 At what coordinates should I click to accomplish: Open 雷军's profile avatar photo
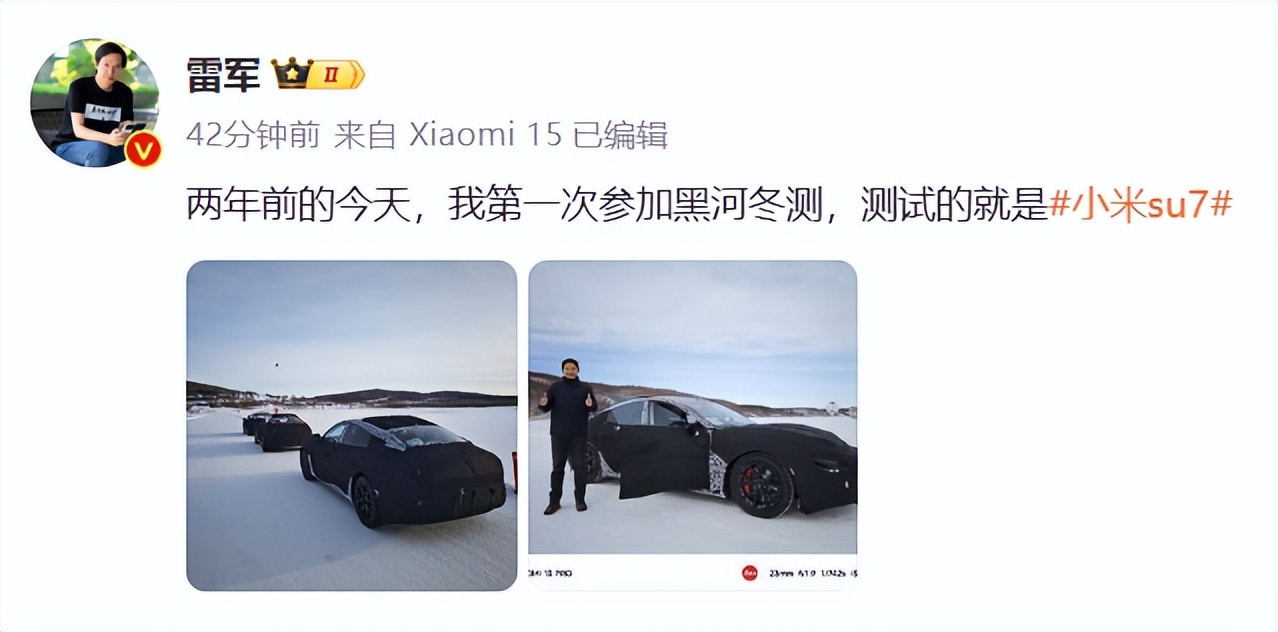click(95, 103)
